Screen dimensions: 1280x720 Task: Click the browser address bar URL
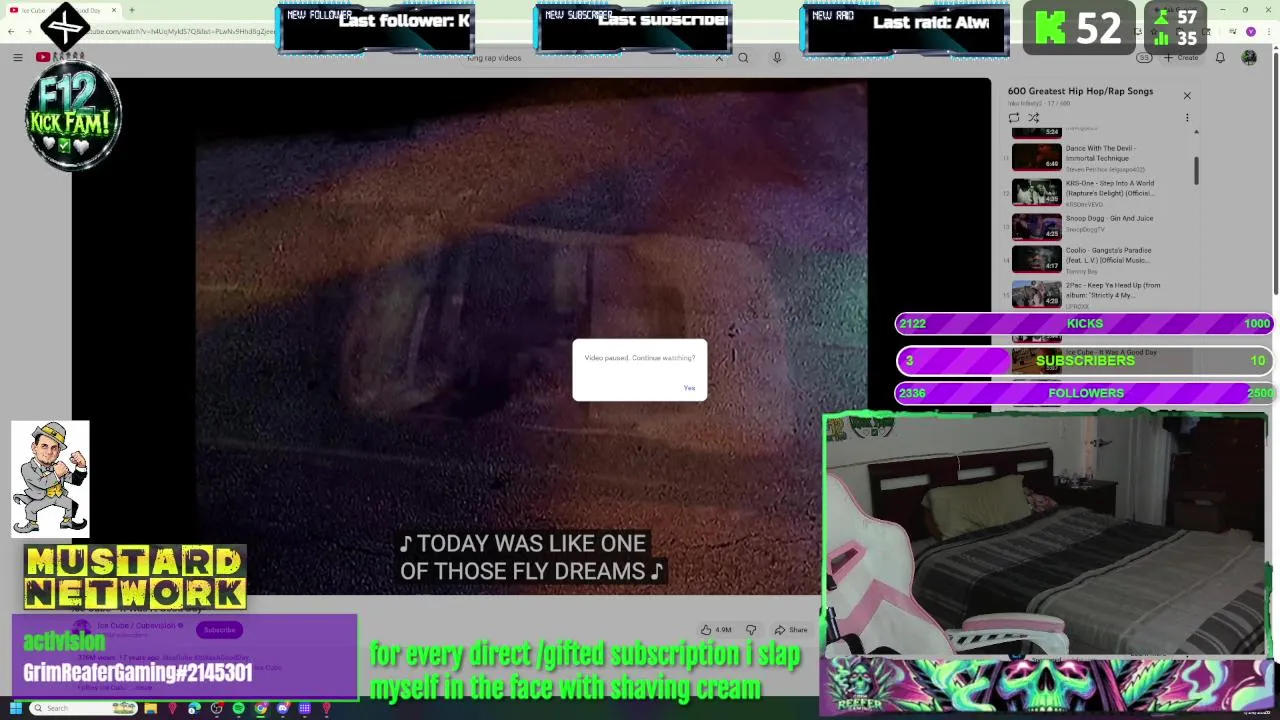180,32
